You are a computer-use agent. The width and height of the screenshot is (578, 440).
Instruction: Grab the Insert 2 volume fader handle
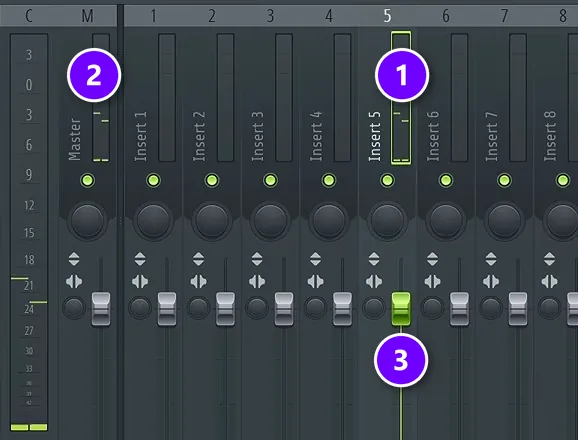(x=225, y=309)
